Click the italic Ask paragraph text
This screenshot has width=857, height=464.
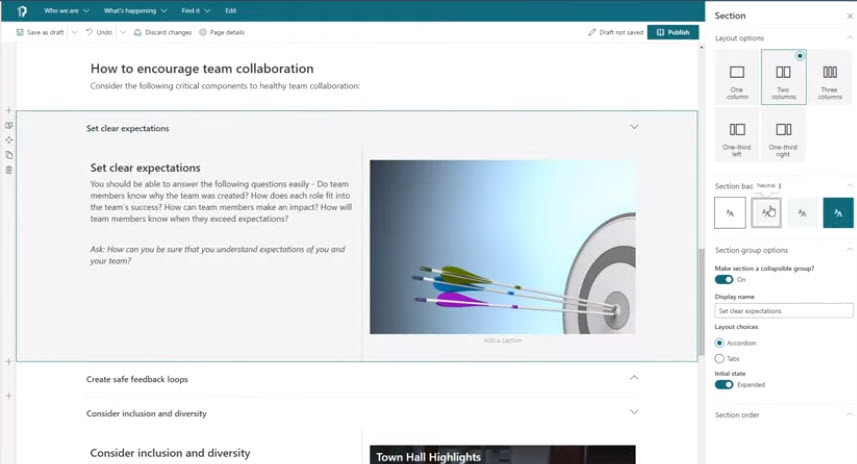click(x=218, y=255)
